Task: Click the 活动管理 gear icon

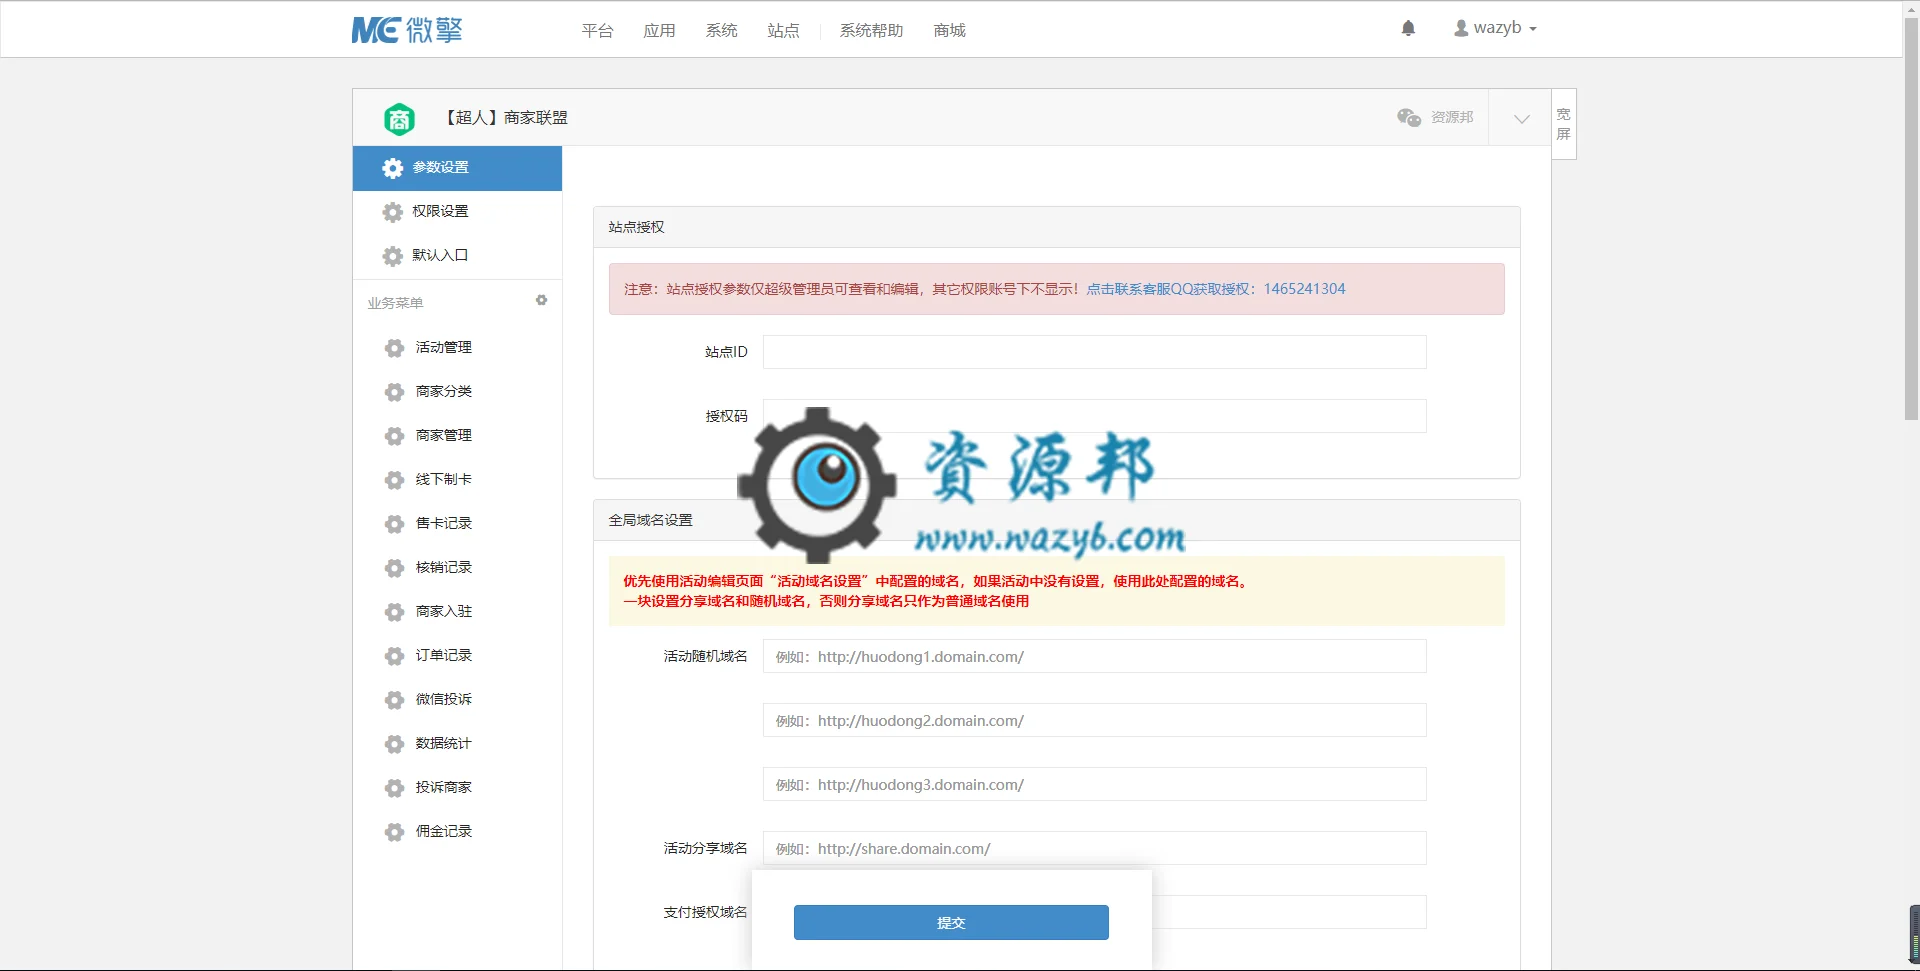Action: pyautogui.click(x=395, y=348)
